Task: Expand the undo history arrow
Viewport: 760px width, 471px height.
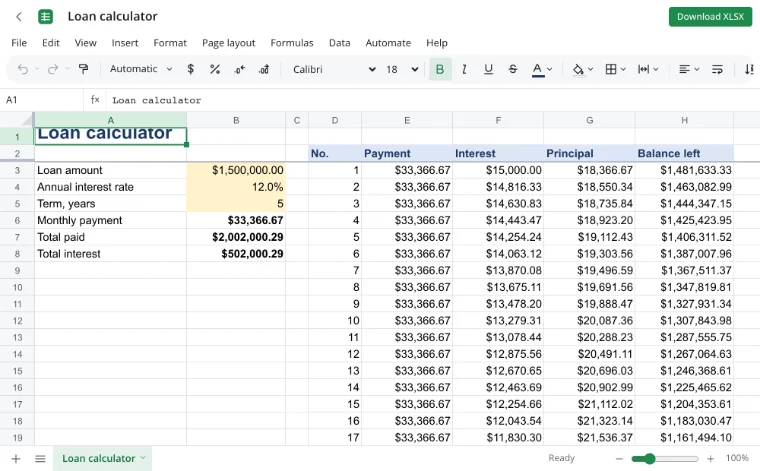Action: pyautogui.click(x=37, y=69)
